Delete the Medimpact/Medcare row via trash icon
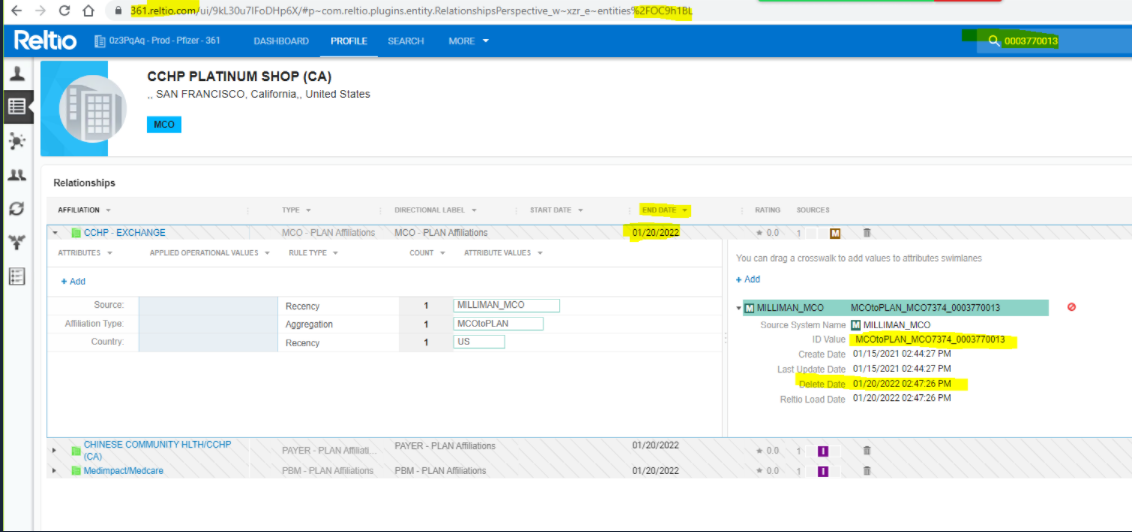The width and height of the screenshot is (1132, 532). (867, 471)
